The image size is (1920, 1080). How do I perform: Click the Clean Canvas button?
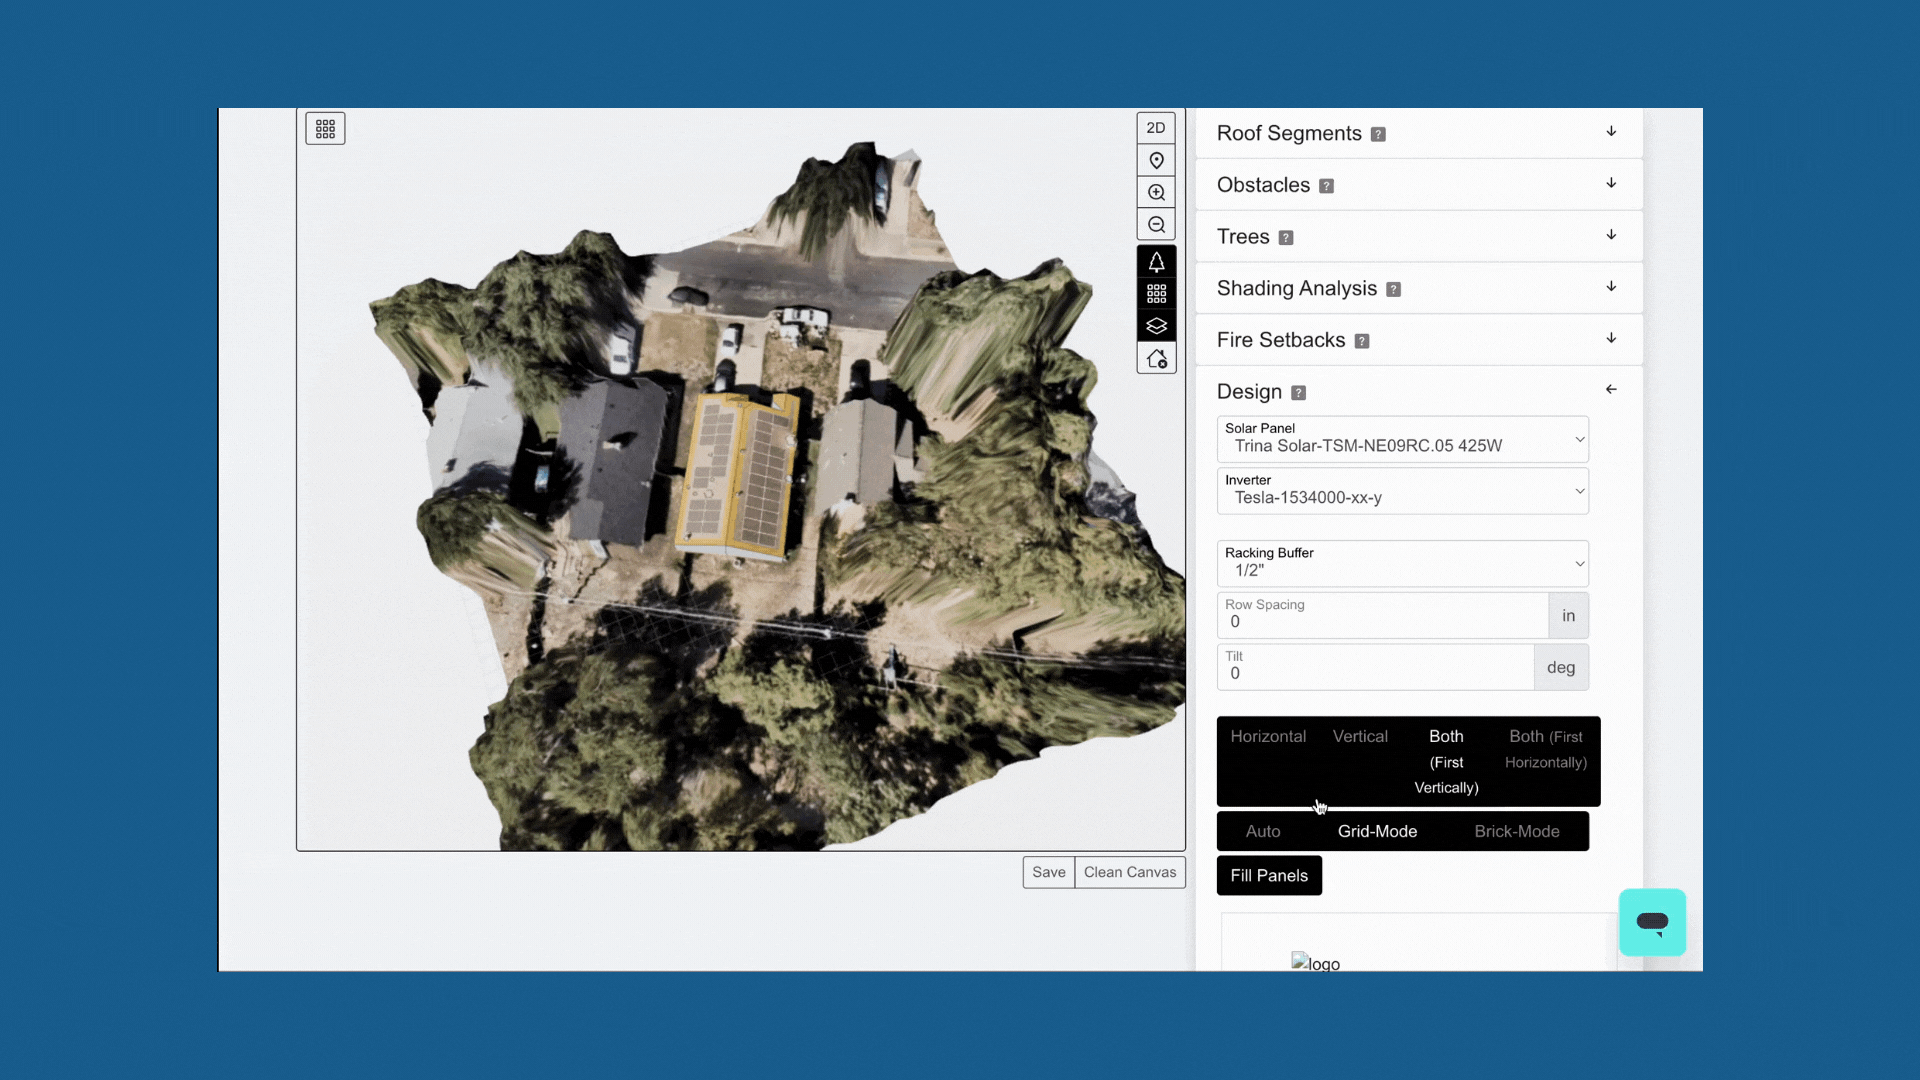click(1130, 872)
